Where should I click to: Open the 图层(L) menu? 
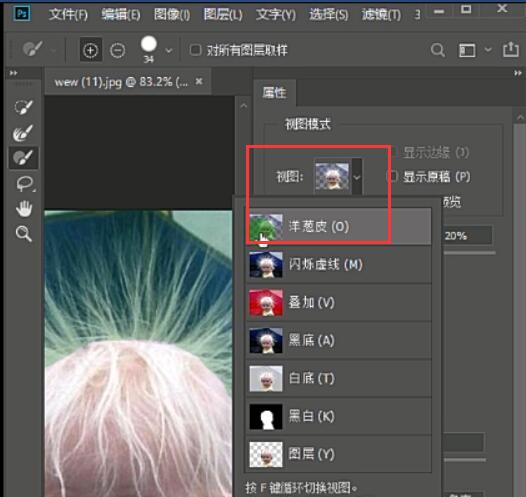223,15
